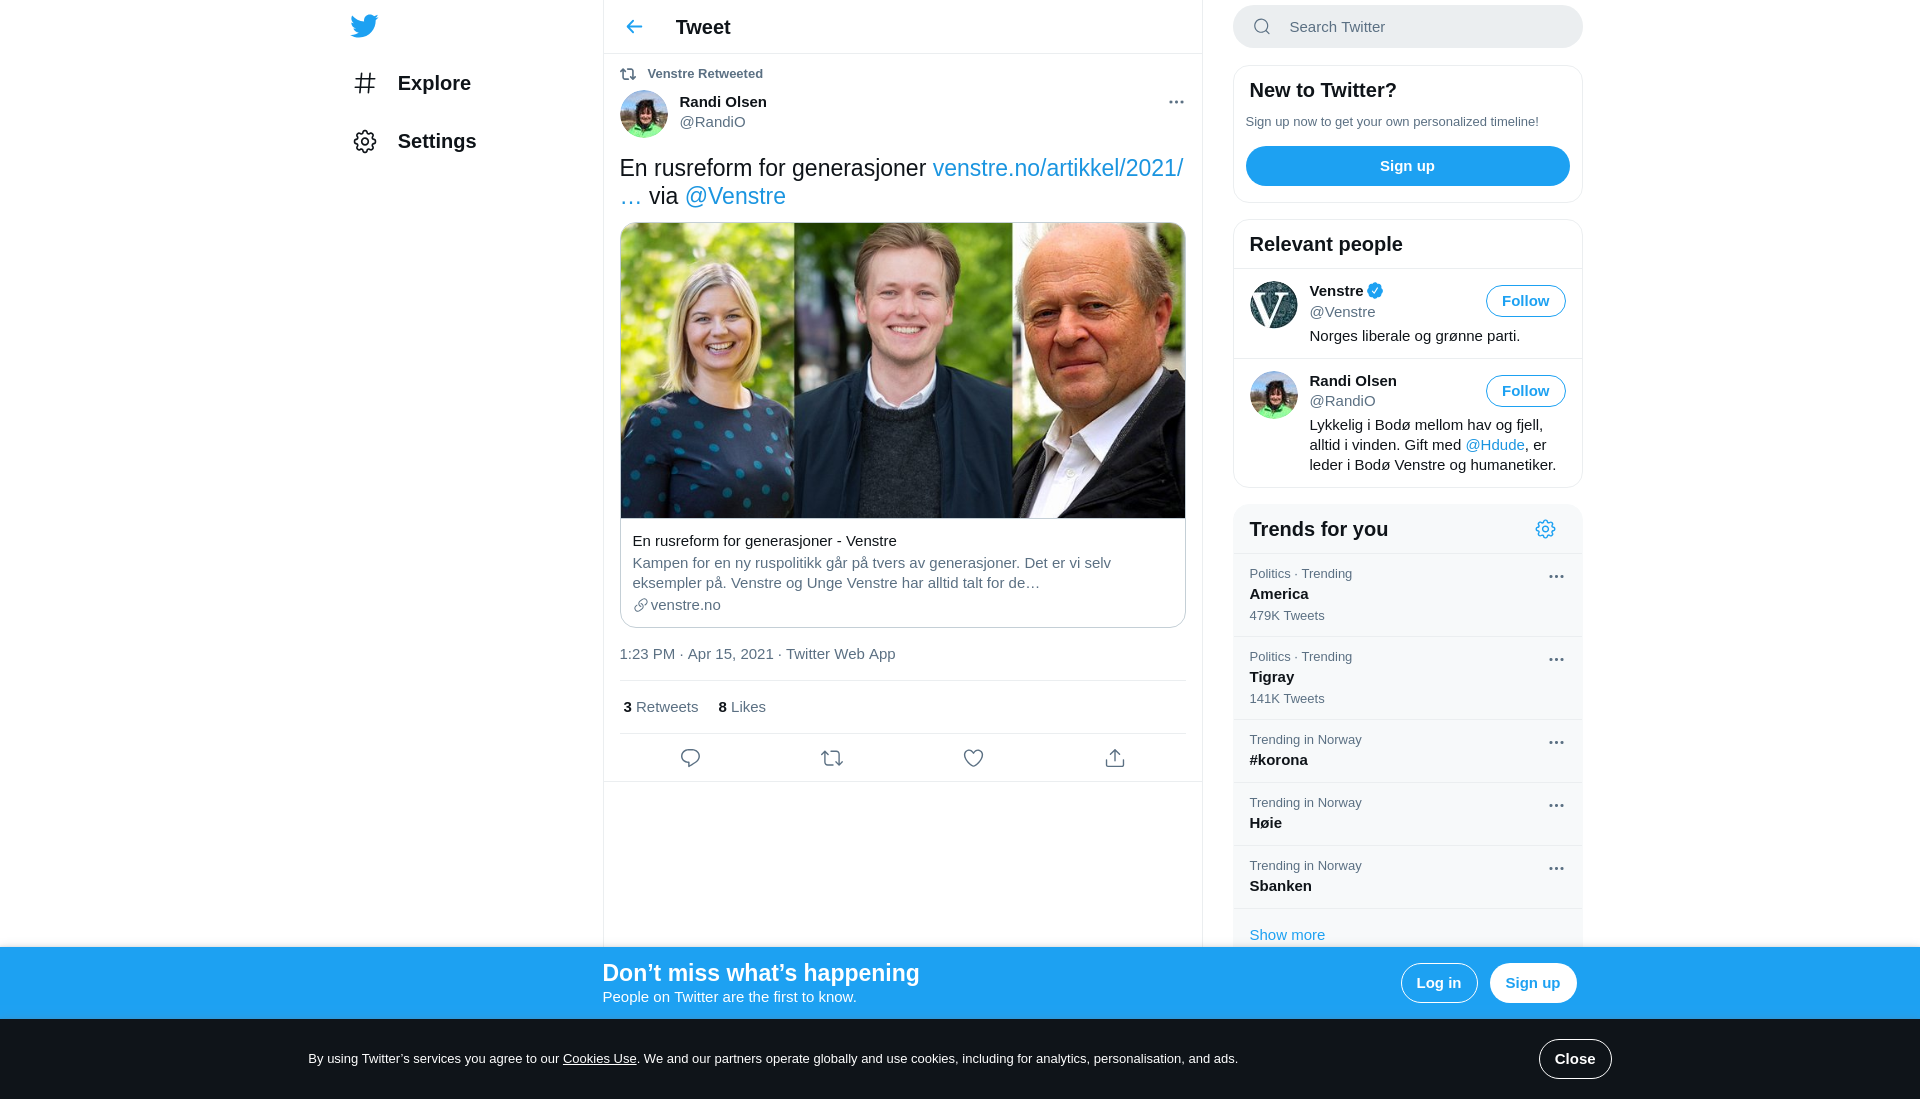Open the article card photo

902,370
